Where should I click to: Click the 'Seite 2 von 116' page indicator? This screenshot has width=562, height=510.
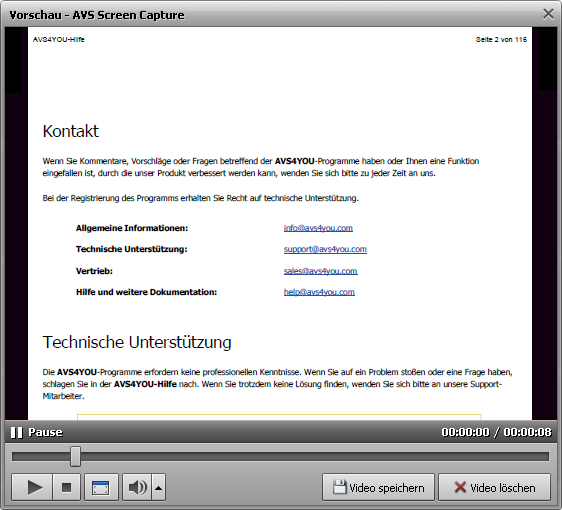click(501, 39)
